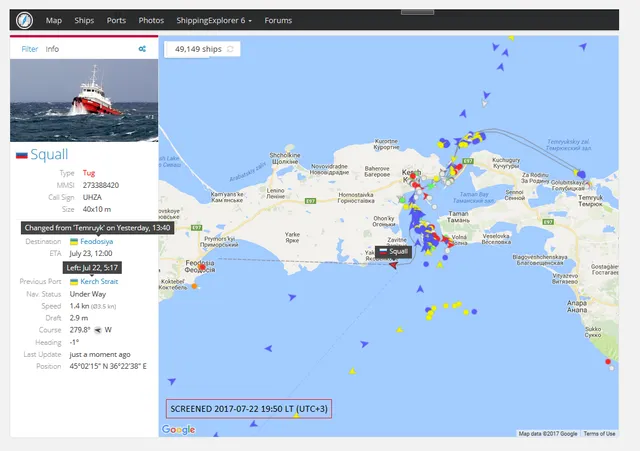Click the orange marker near Koktebel
This screenshot has width=640, height=451.
coord(195,285)
